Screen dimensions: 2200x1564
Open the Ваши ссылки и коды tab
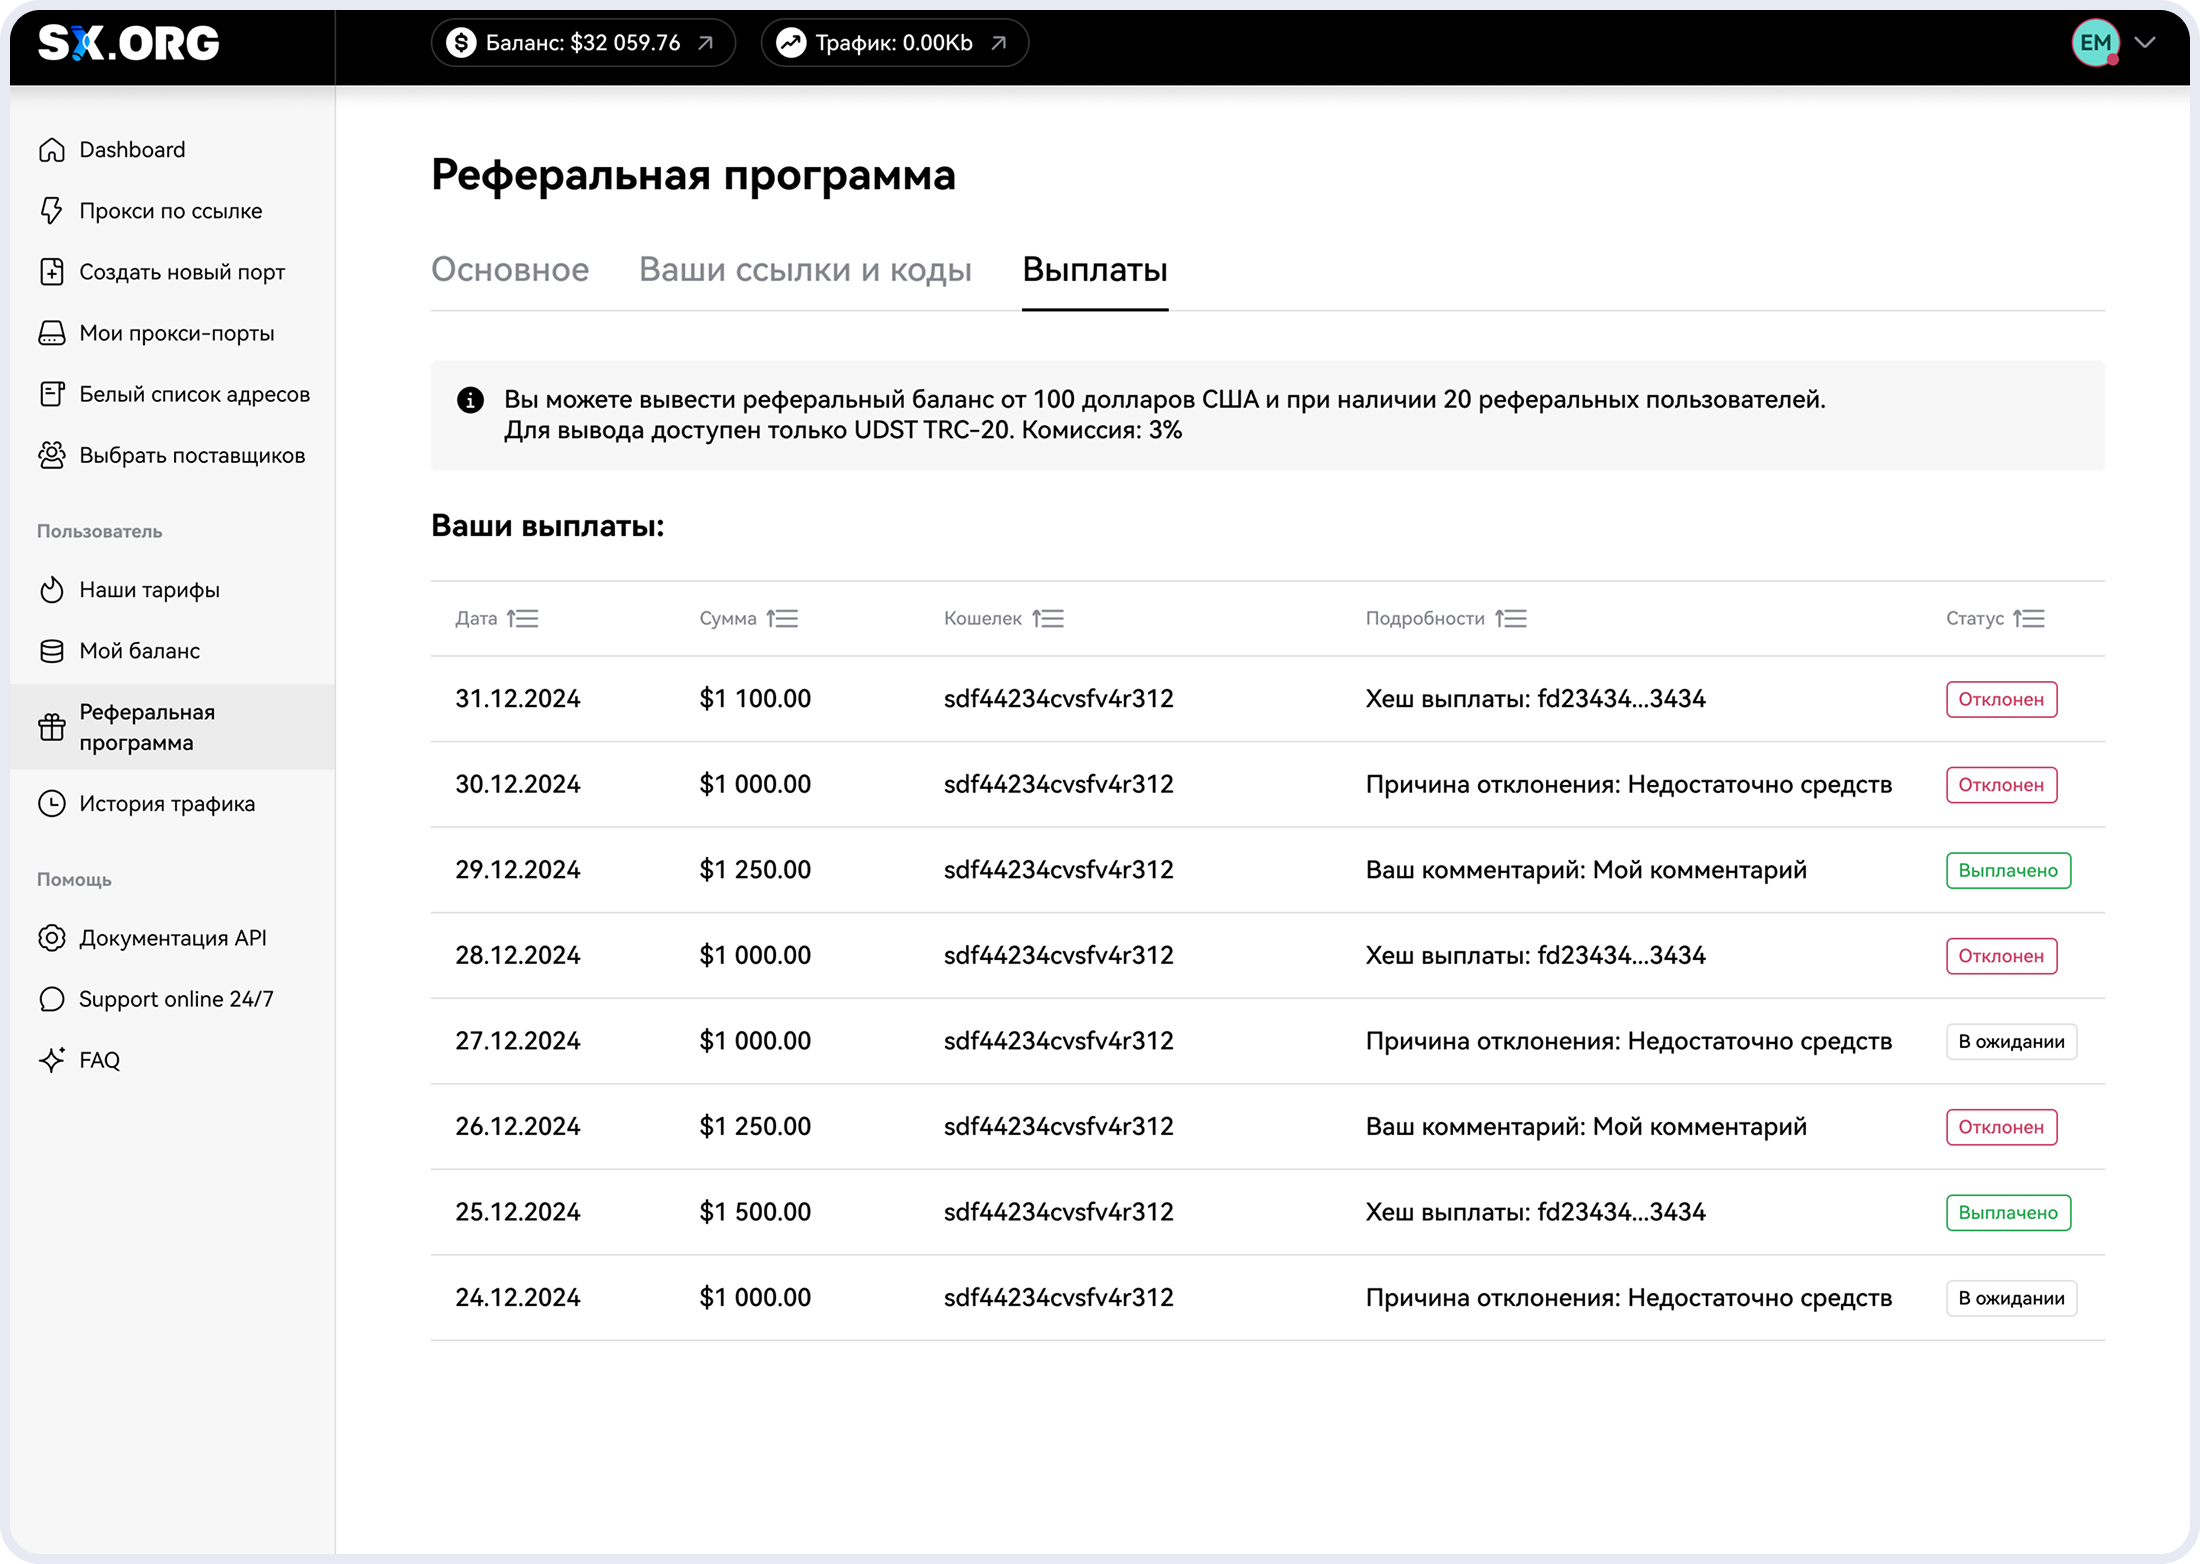click(805, 270)
